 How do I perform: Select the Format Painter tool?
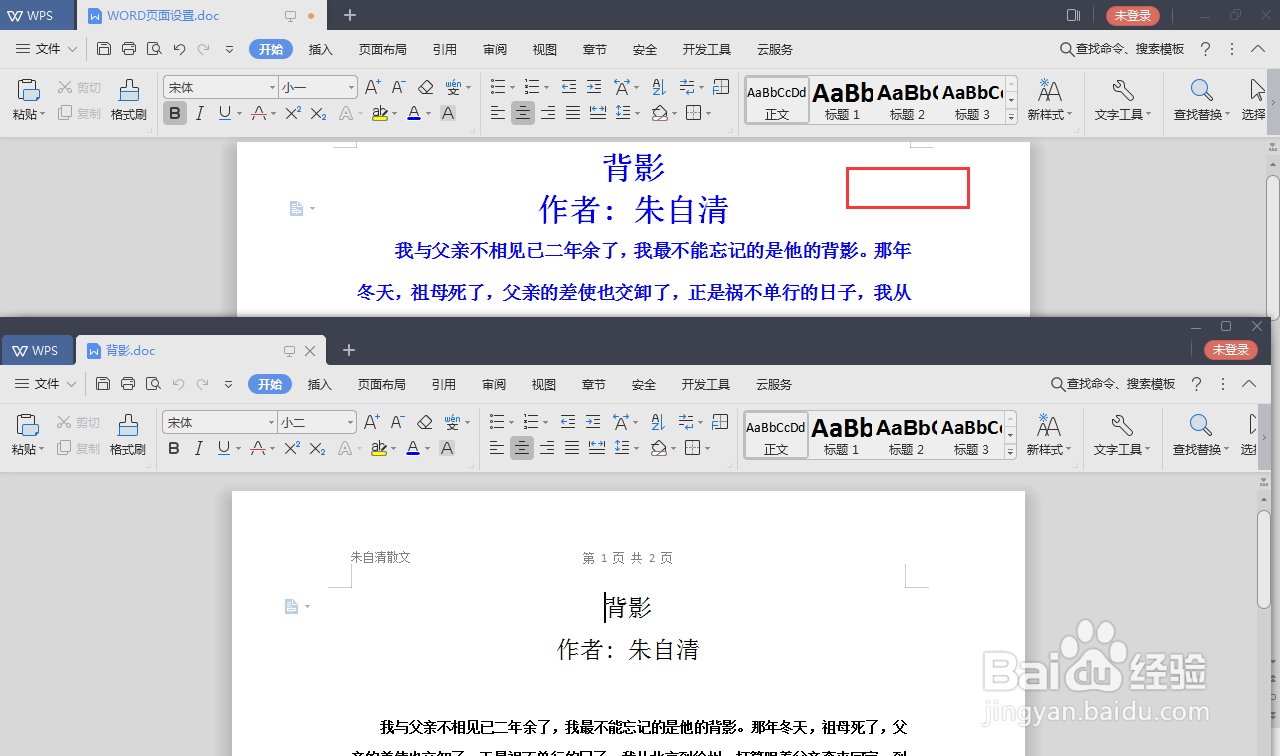[128, 98]
